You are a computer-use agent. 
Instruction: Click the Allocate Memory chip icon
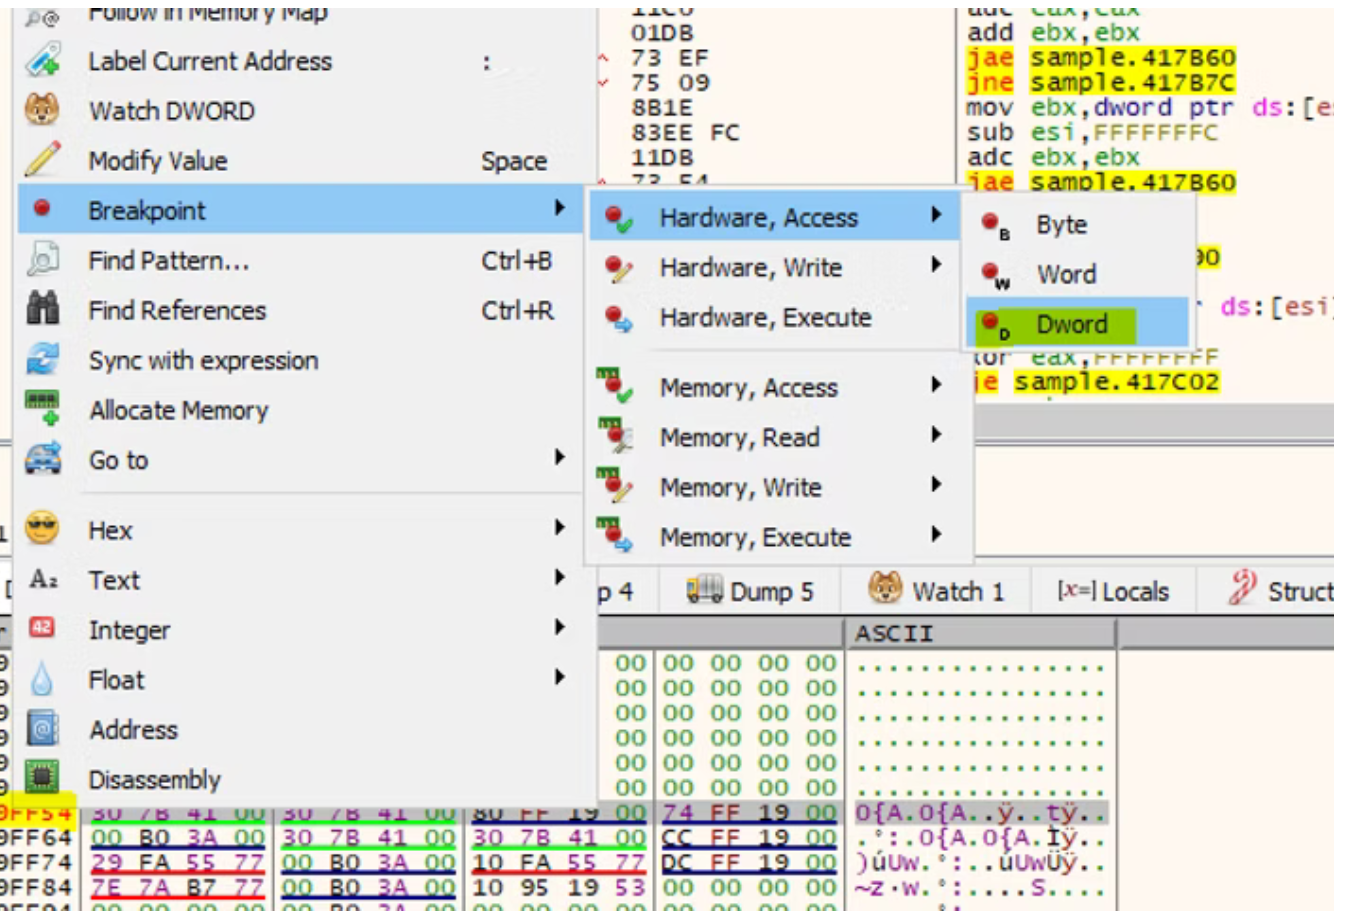(42, 410)
